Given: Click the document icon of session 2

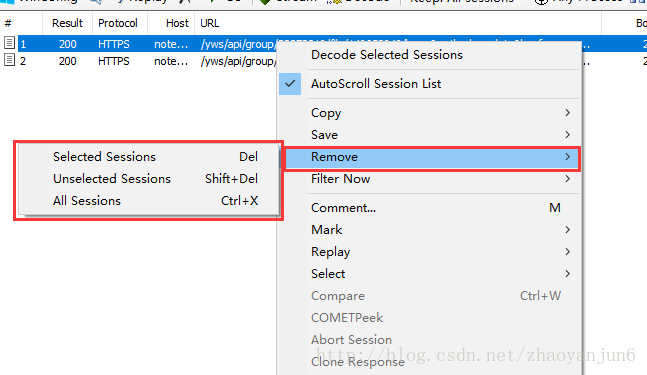Looking at the screenshot, I should point(9,60).
